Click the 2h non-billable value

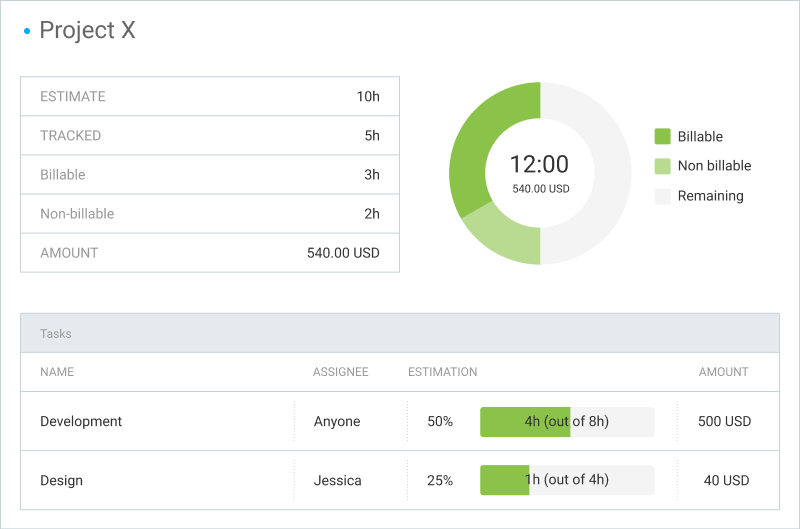(x=372, y=214)
